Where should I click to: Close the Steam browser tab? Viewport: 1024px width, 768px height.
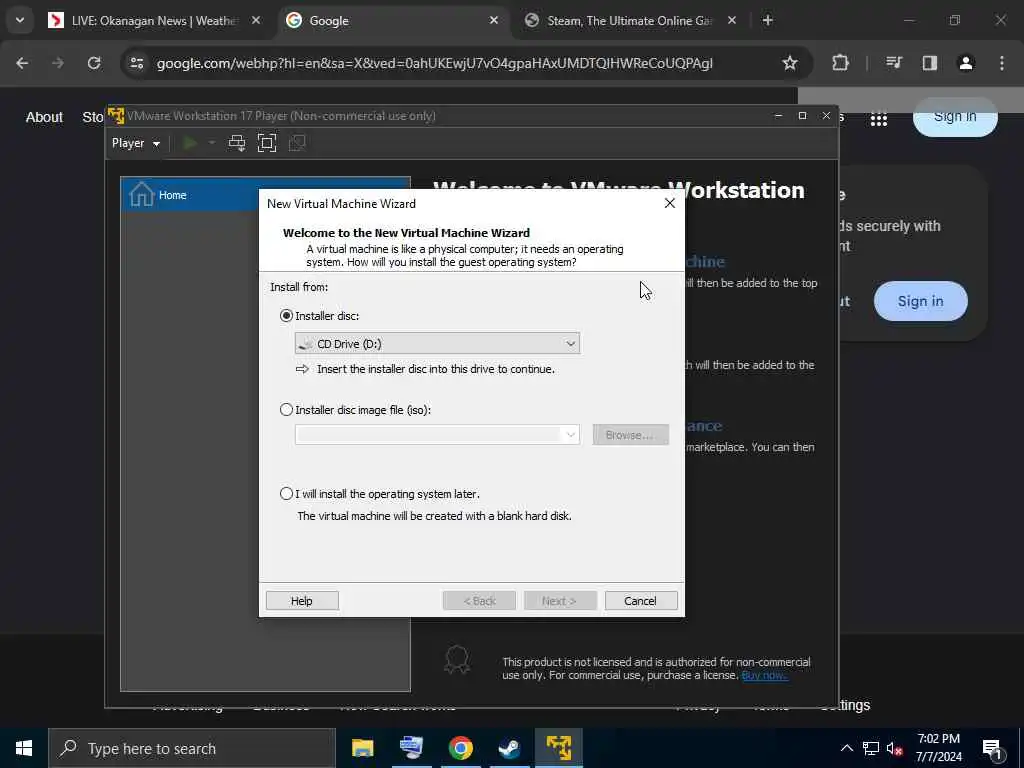coord(731,20)
